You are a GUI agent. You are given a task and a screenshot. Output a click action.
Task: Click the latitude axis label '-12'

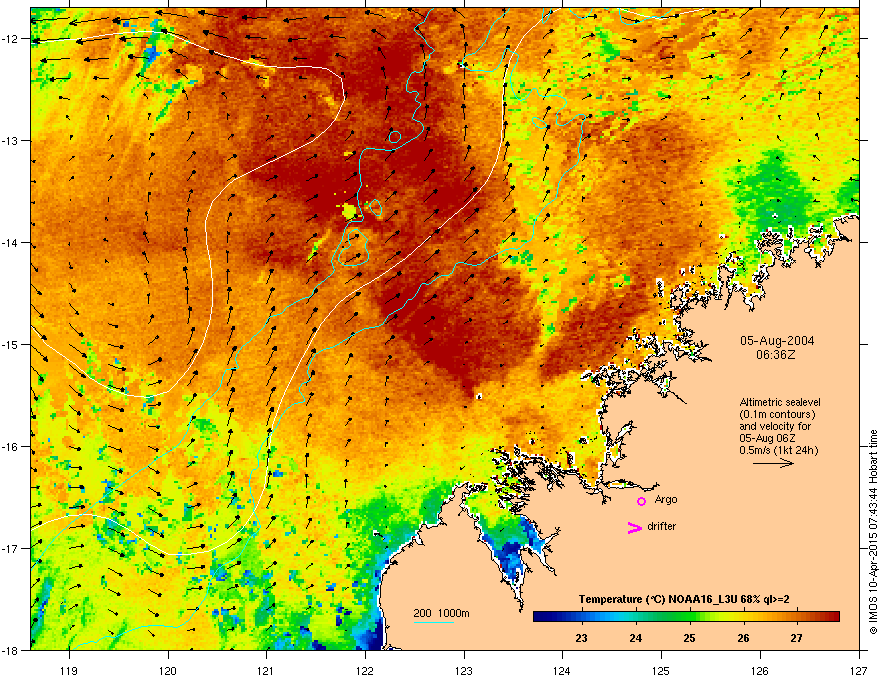coord(12,39)
